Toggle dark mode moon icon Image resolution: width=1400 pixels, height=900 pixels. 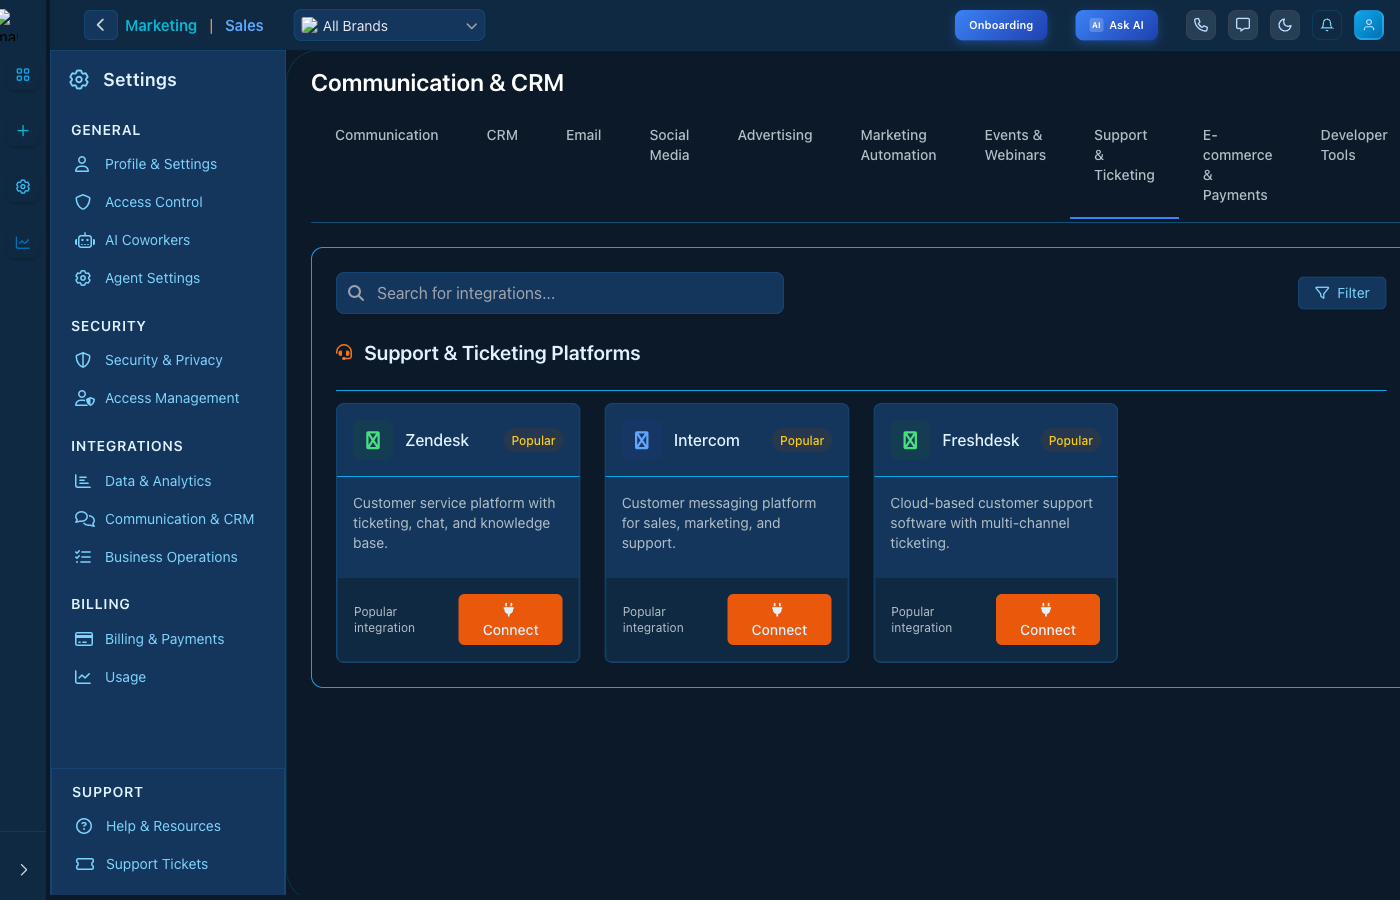click(1285, 25)
